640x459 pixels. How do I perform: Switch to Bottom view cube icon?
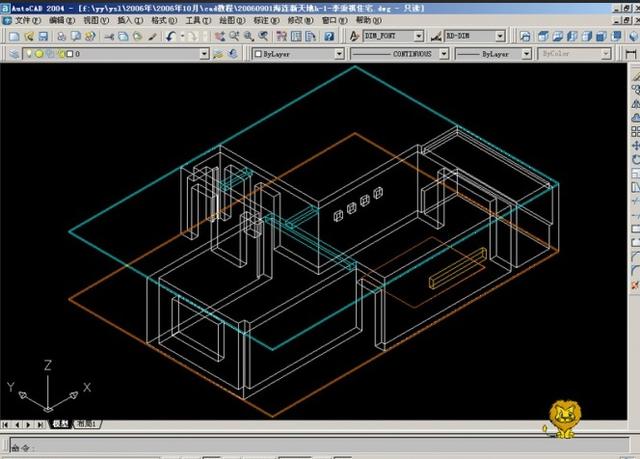coord(558,37)
